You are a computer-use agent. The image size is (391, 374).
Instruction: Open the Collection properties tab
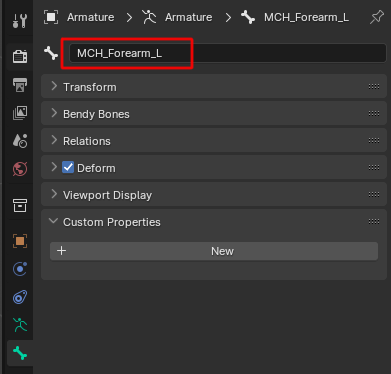coord(20,205)
